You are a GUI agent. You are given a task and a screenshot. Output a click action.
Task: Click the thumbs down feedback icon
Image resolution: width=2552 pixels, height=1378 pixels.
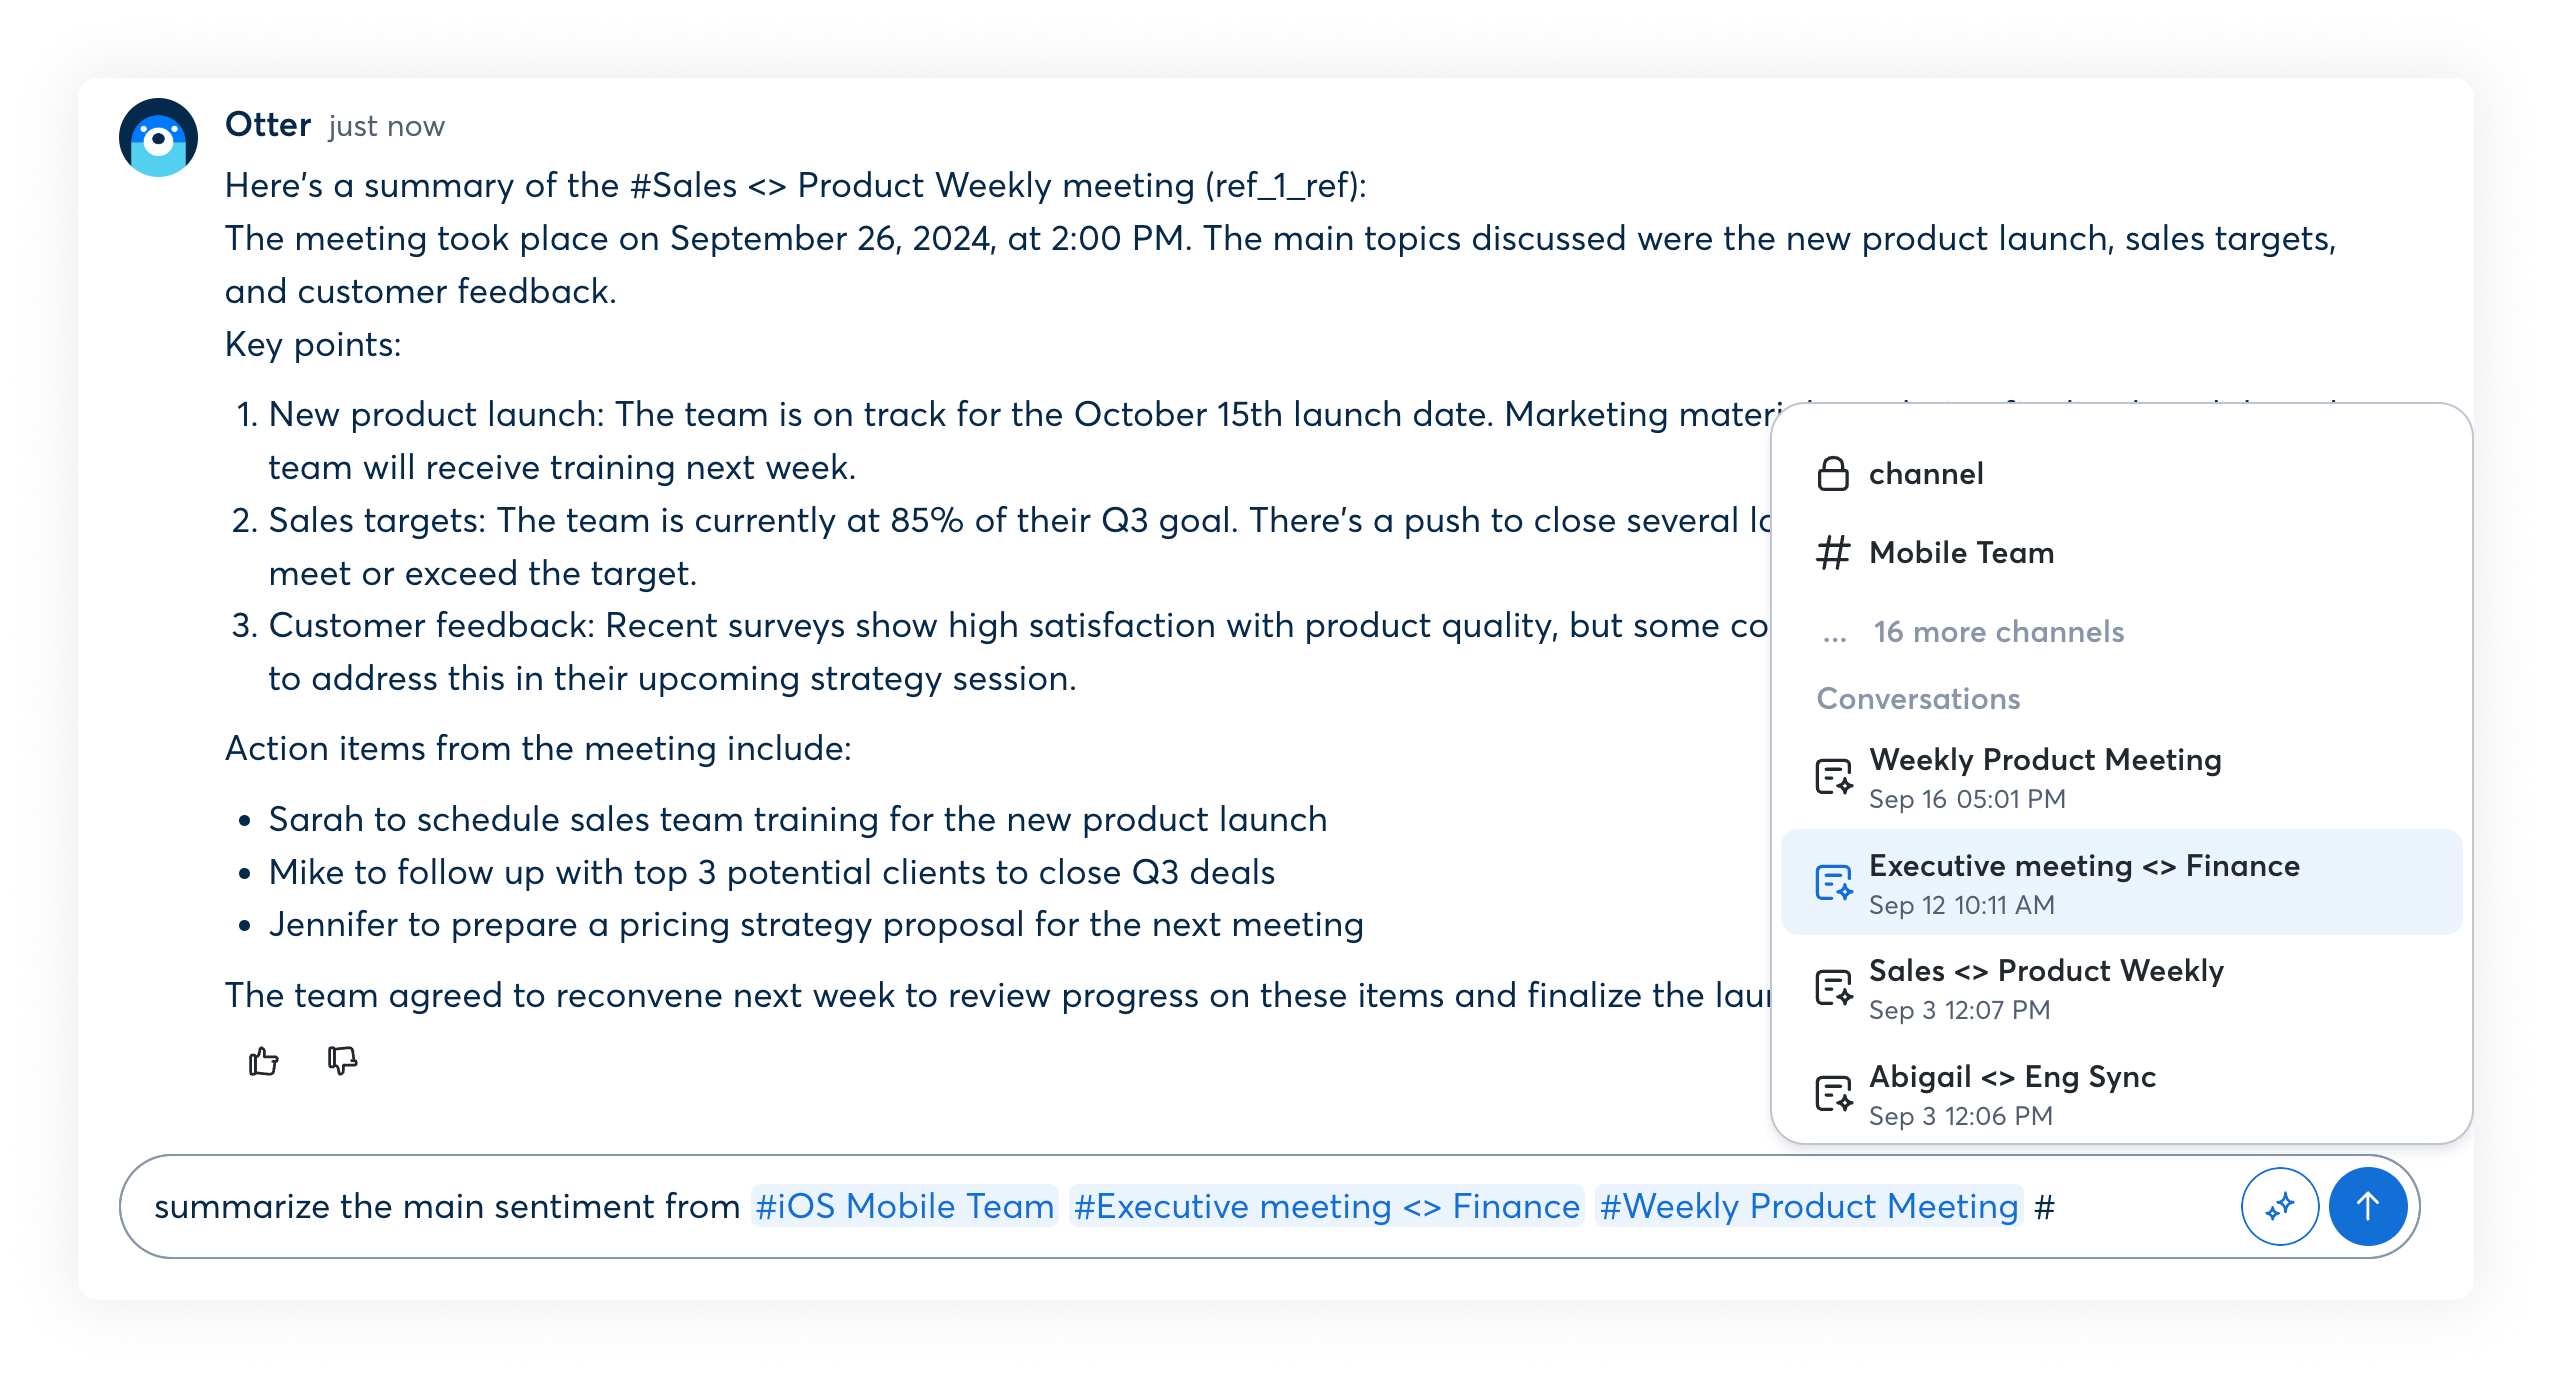pyautogui.click(x=343, y=1061)
